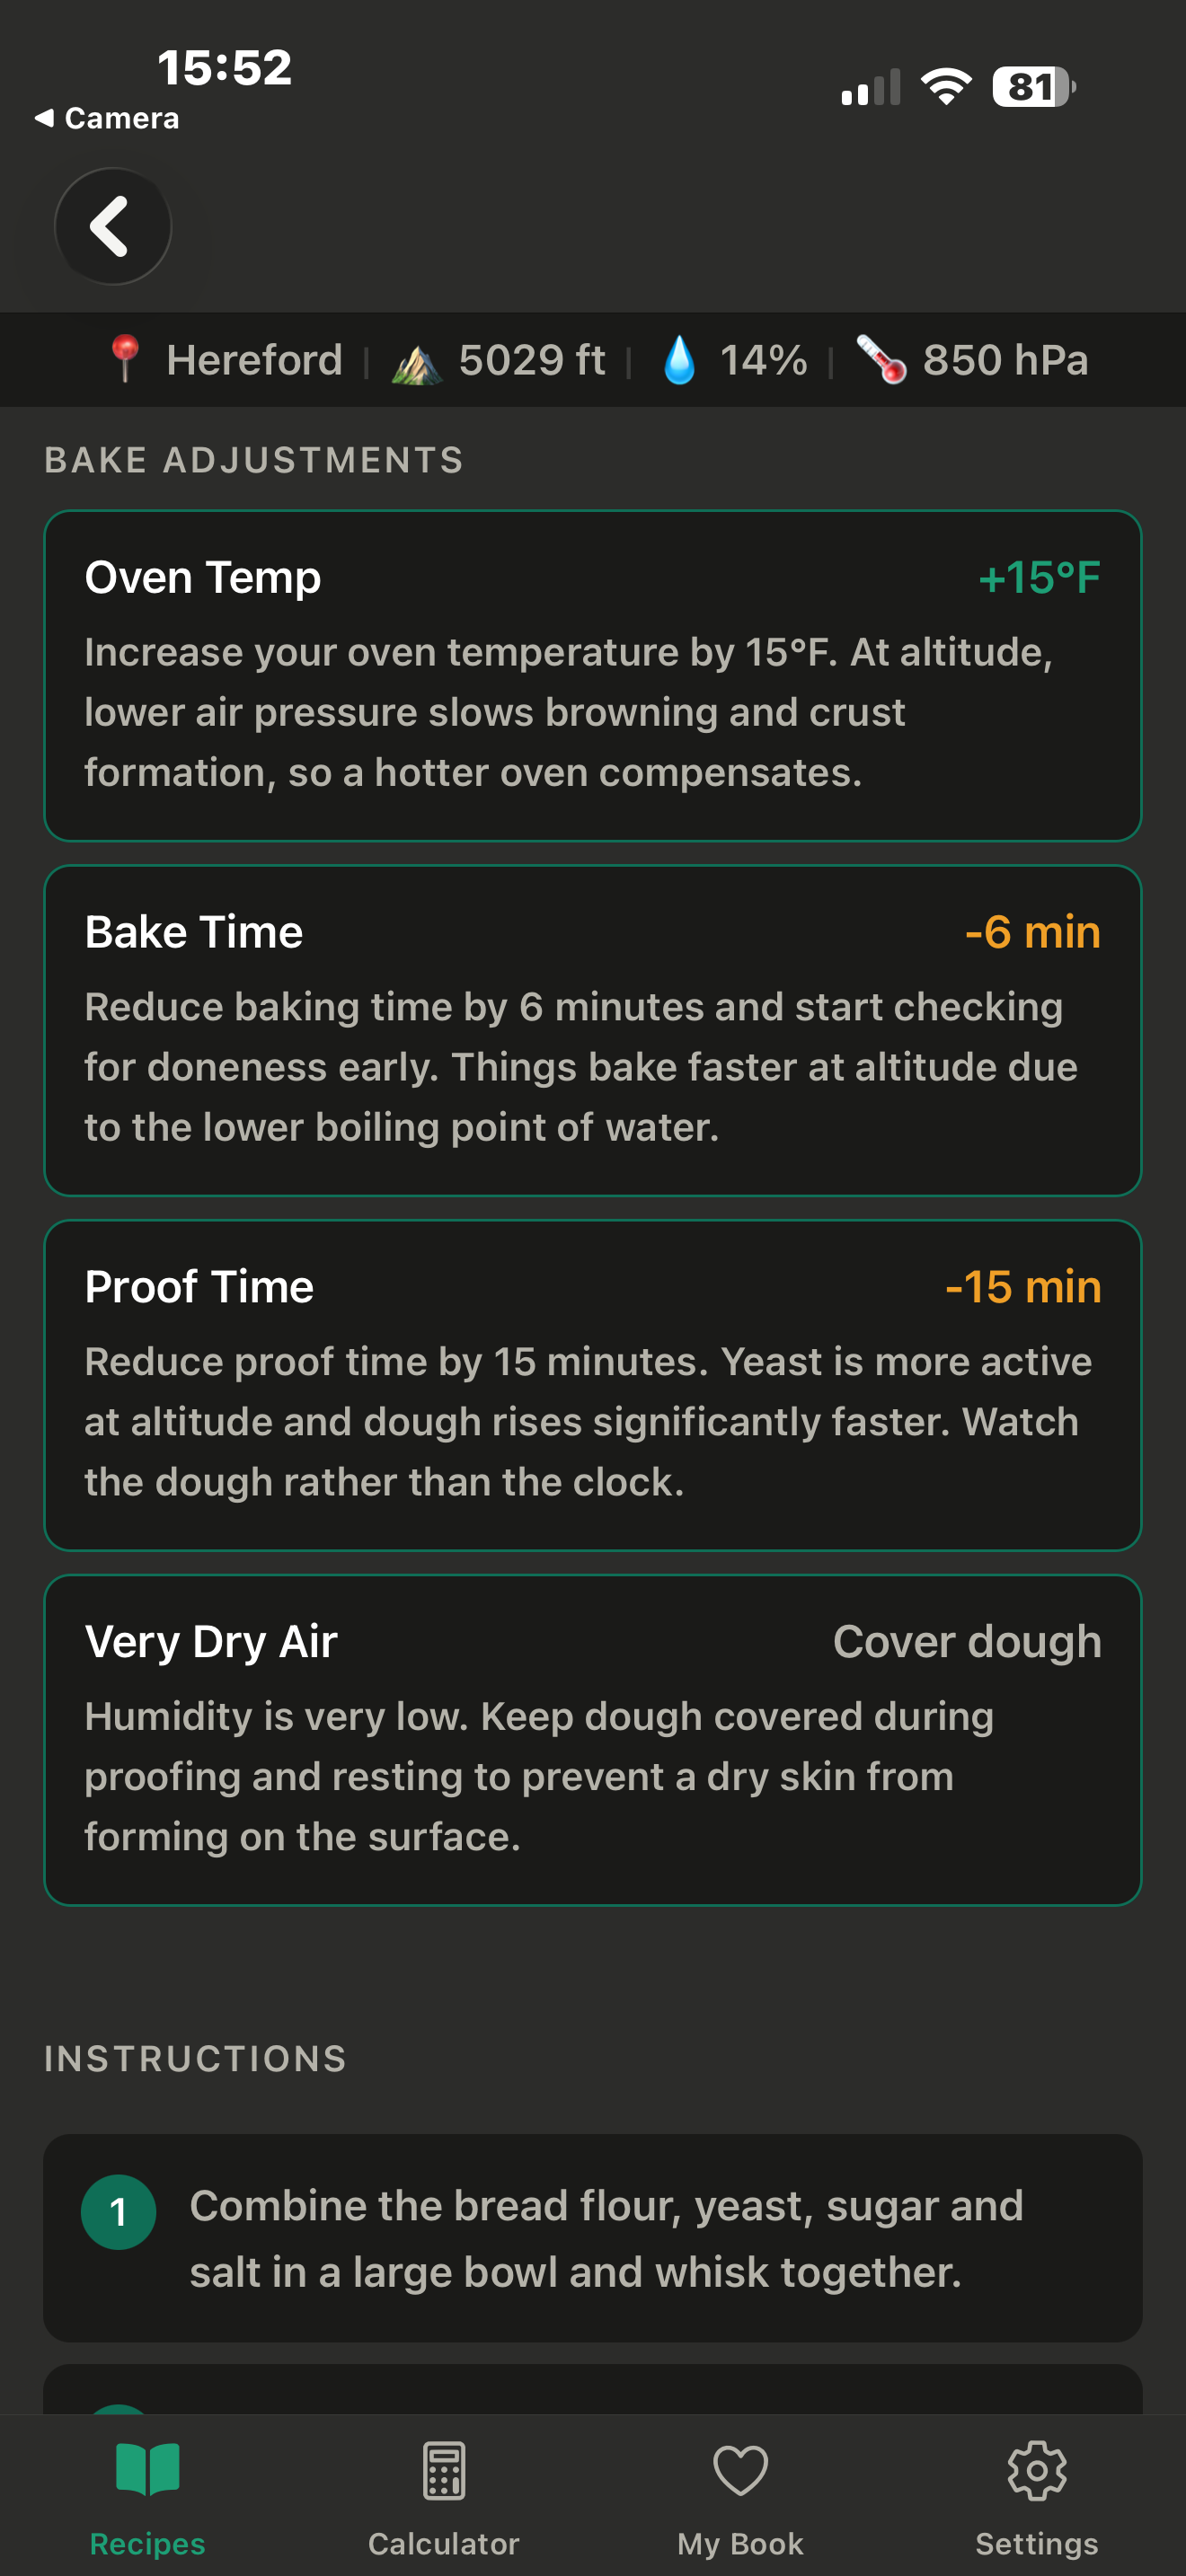Tap the mountain altitude icon
This screenshot has height=2576, width=1186.
tap(417, 360)
